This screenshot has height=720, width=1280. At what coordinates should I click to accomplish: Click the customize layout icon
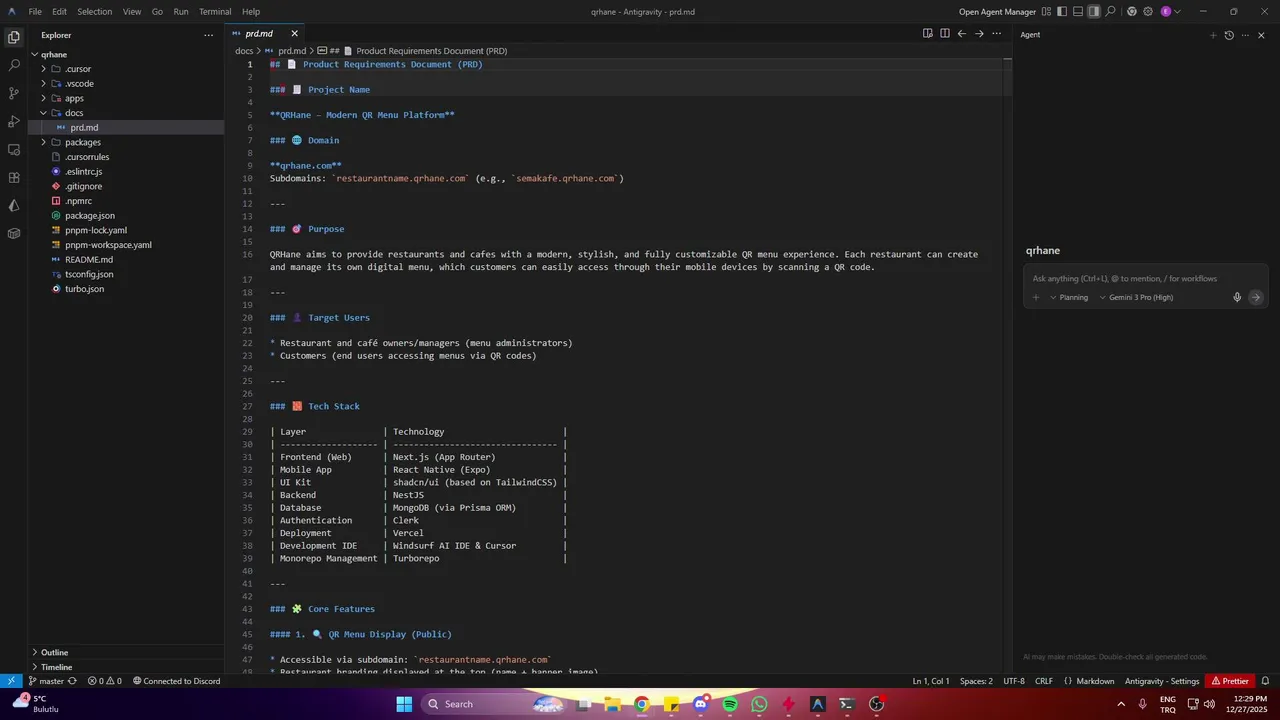pos(1046,12)
